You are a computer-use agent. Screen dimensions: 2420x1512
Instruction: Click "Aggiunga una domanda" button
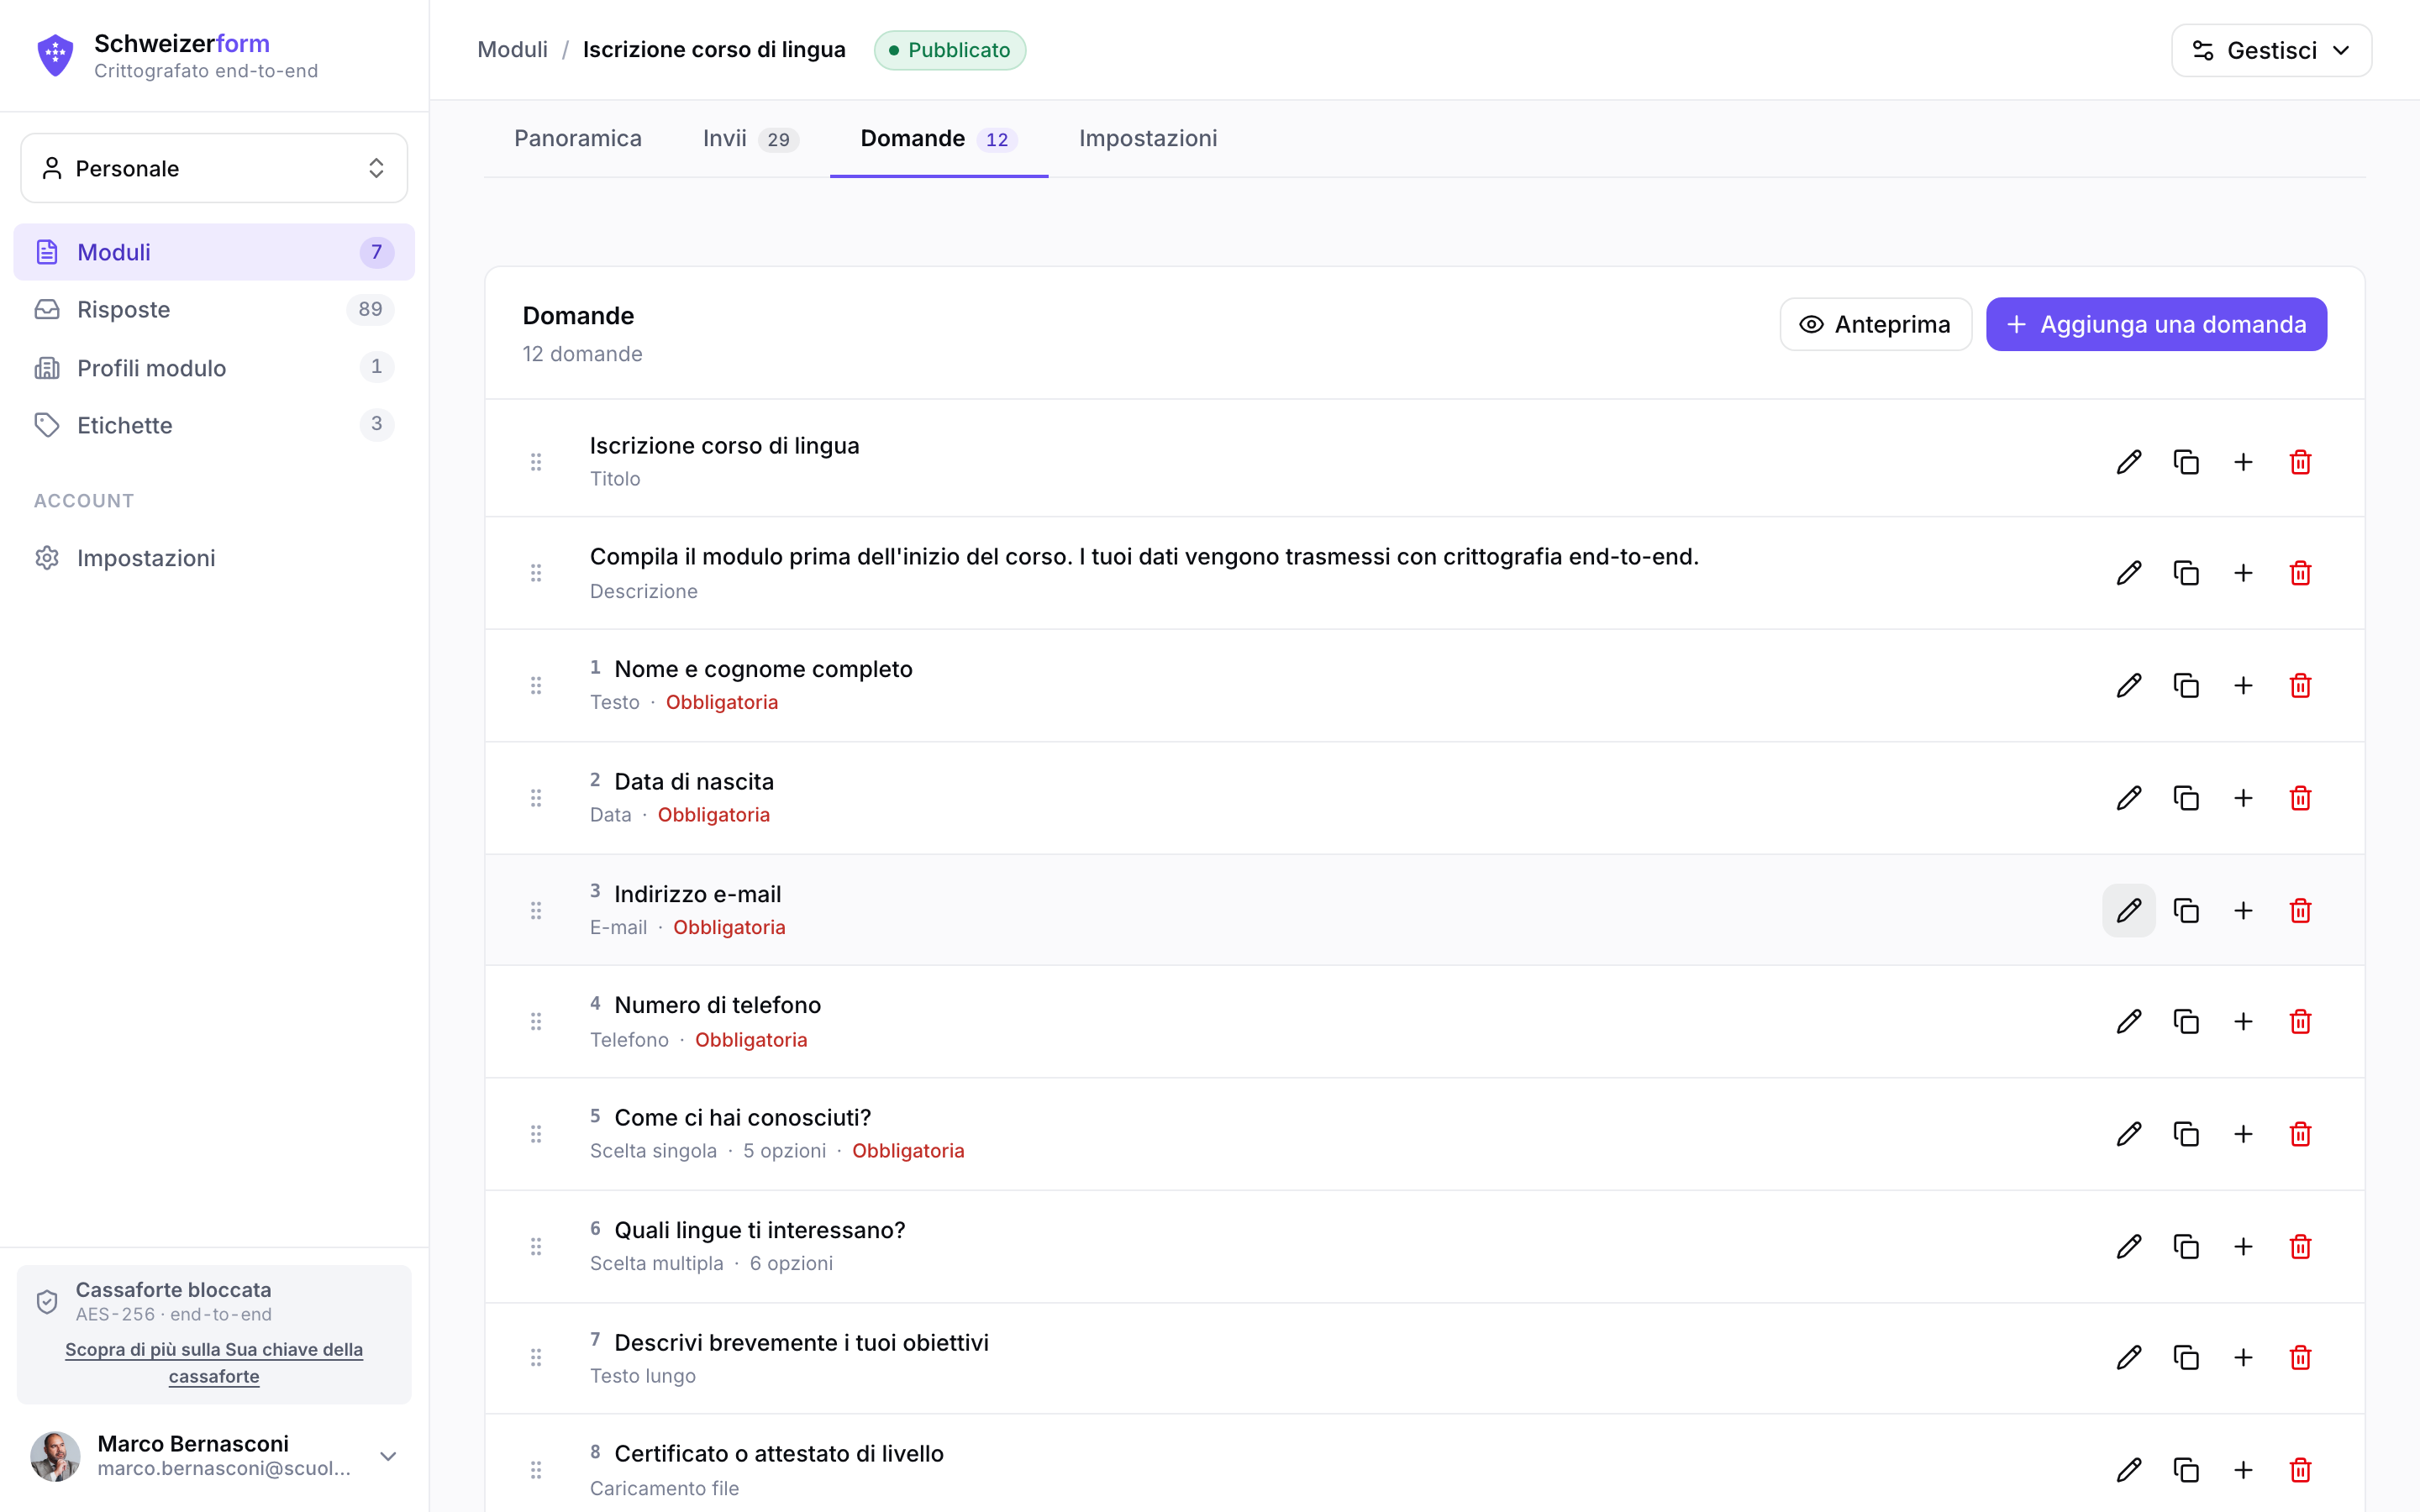click(x=2156, y=324)
